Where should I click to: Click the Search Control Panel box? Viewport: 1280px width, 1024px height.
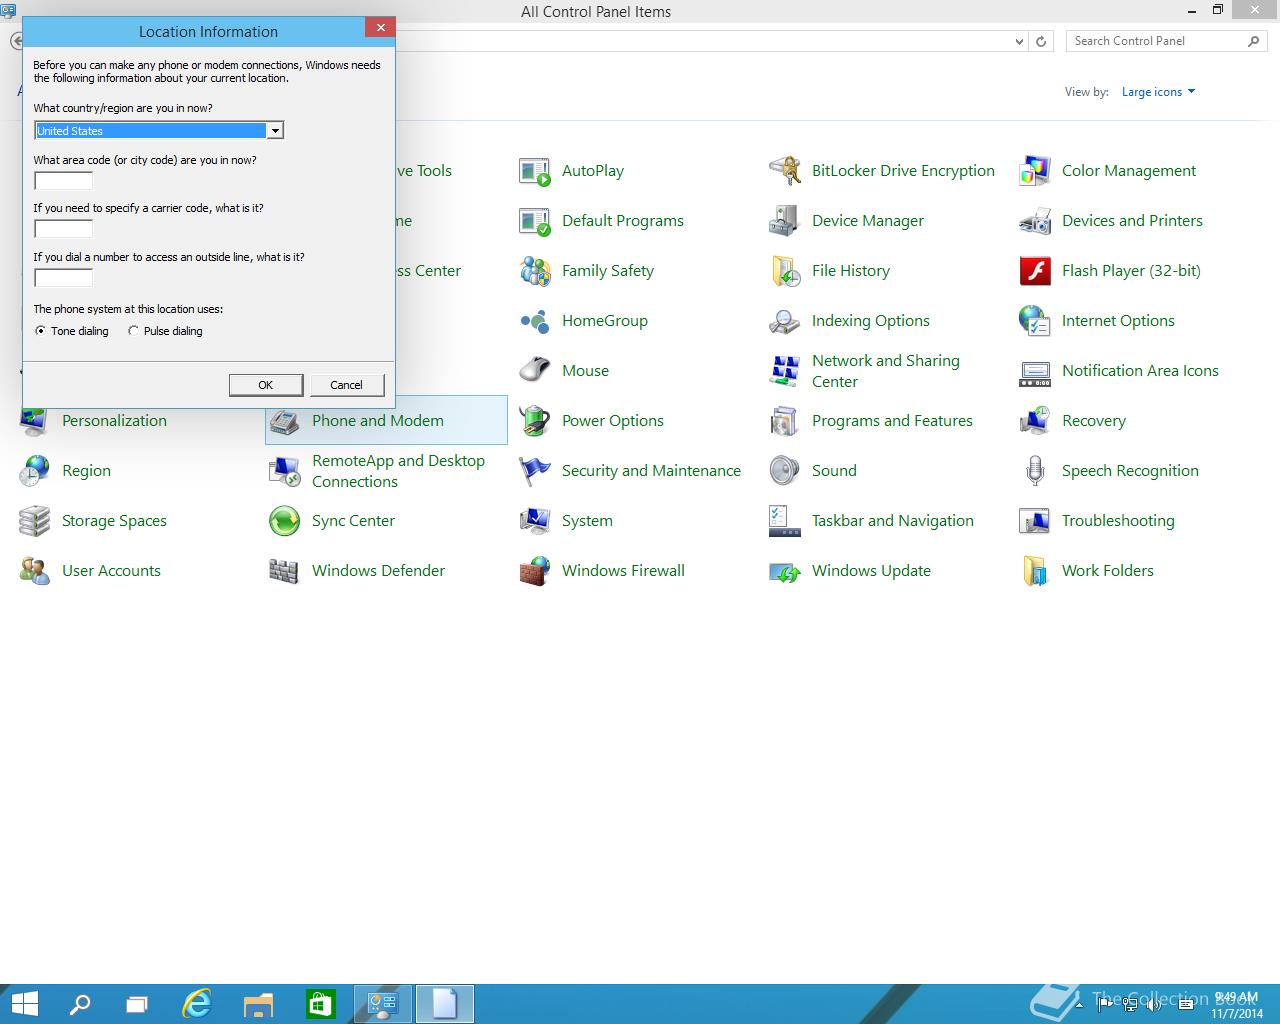click(1165, 41)
